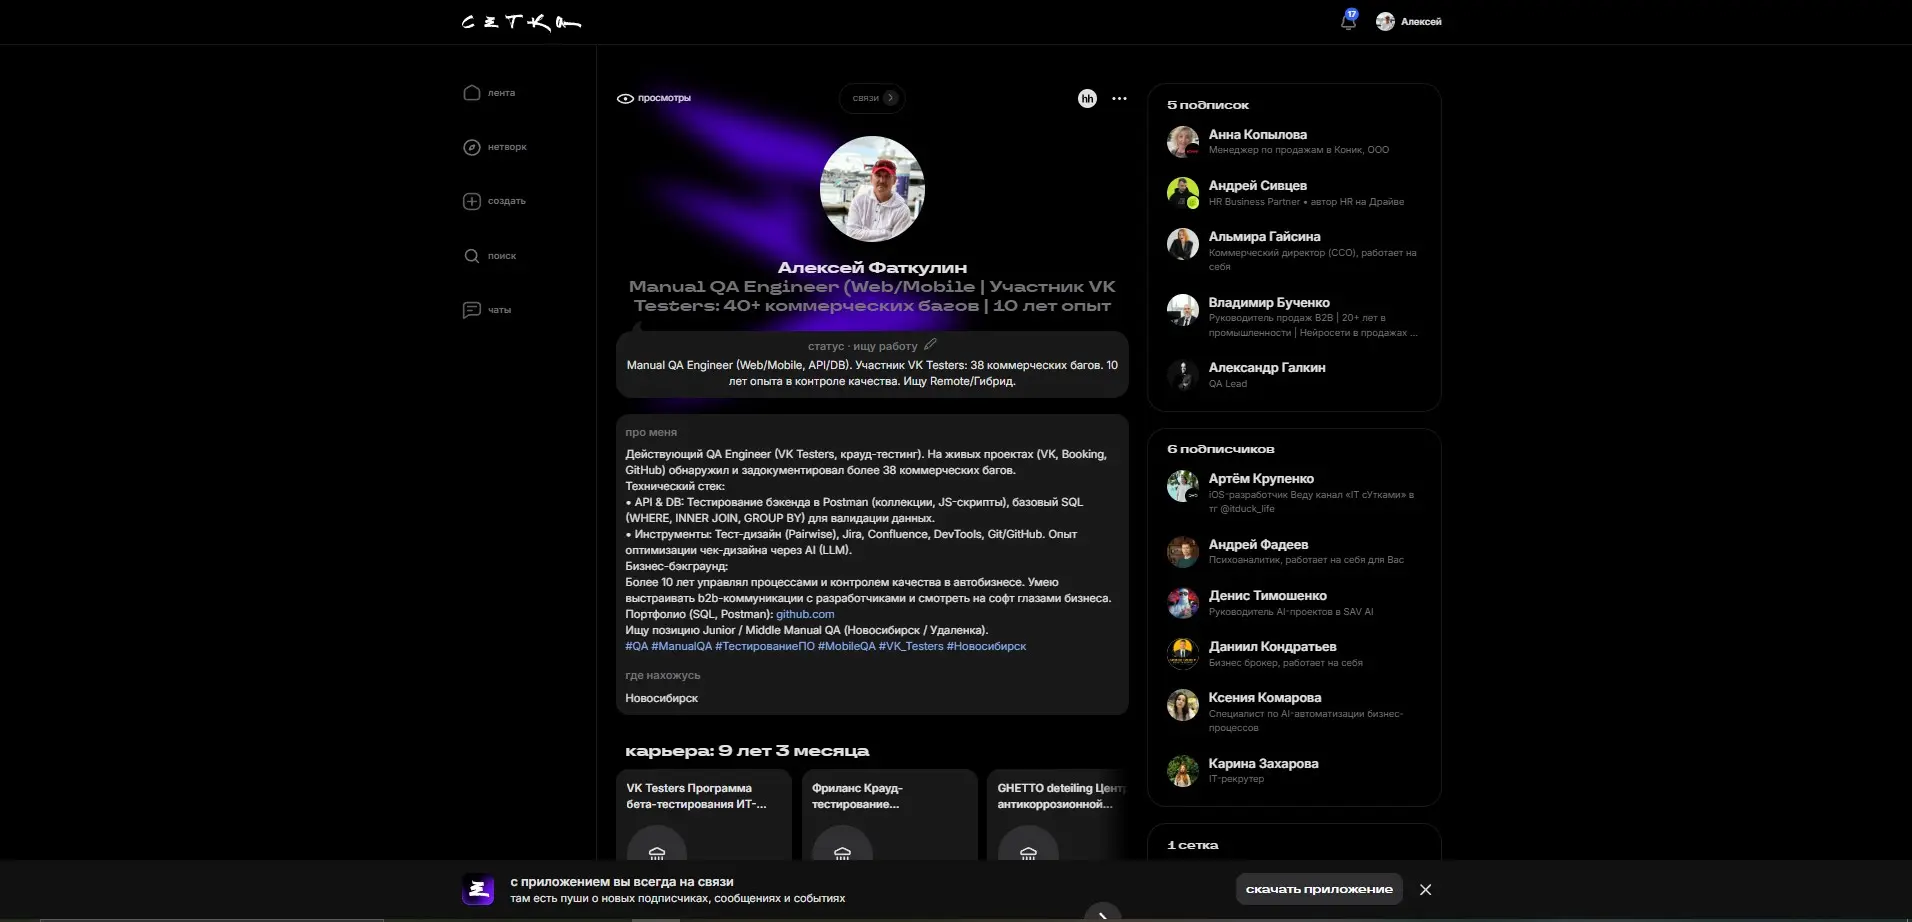Open the 5 подписок list header
The height and width of the screenshot is (922, 1912).
click(1208, 105)
